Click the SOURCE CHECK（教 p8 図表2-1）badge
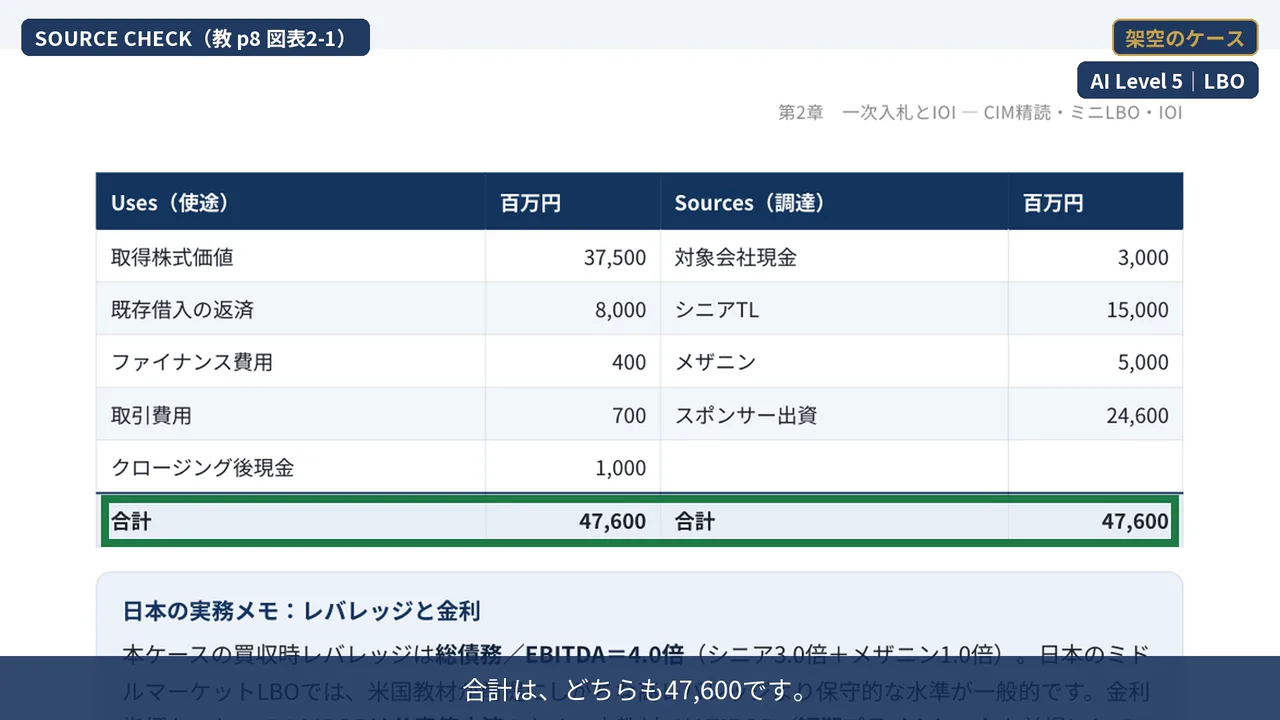 pyautogui.click(x=195, y=38)
